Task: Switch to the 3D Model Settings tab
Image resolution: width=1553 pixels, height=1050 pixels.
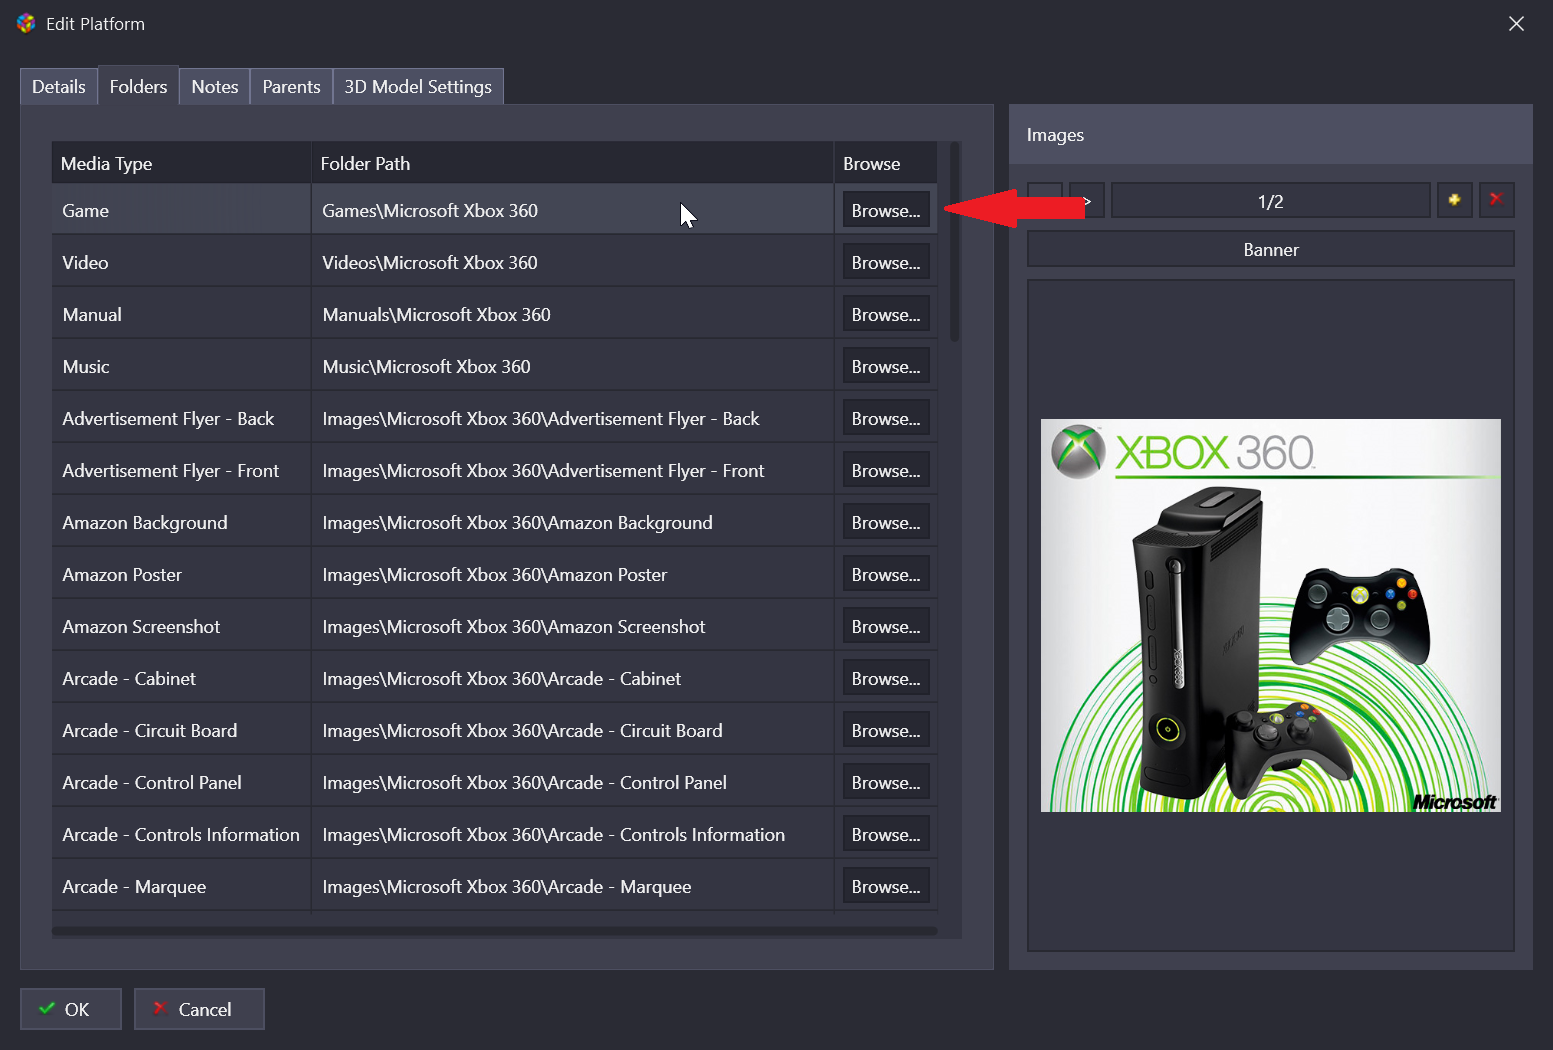Action: tap(418, 87)
